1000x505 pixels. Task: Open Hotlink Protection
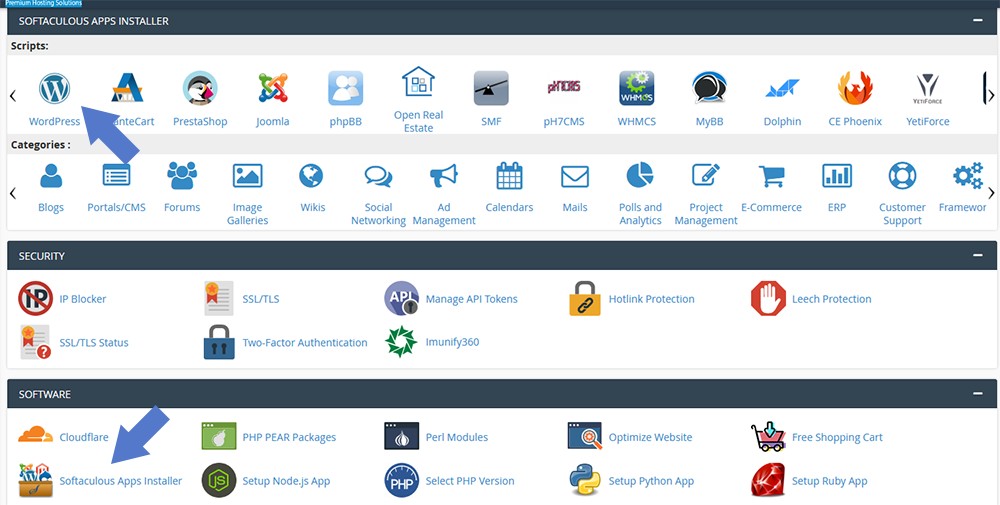pos(651,298)
